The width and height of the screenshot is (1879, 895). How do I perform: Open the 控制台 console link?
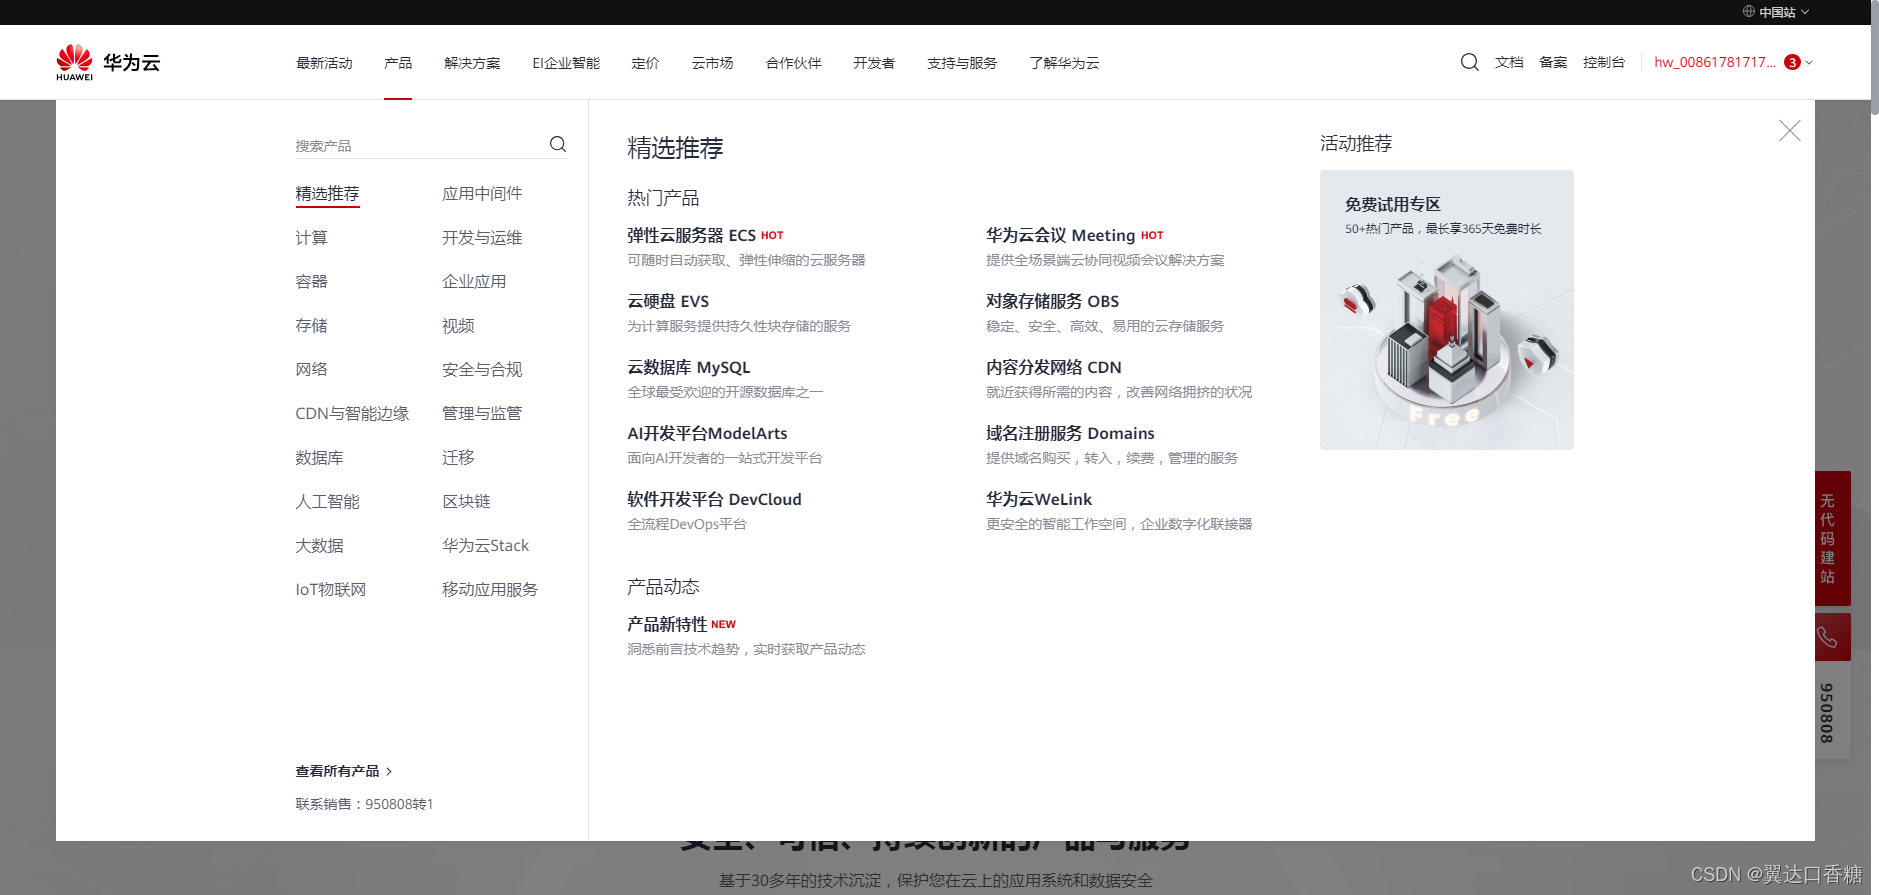[x=1604, y=62]
